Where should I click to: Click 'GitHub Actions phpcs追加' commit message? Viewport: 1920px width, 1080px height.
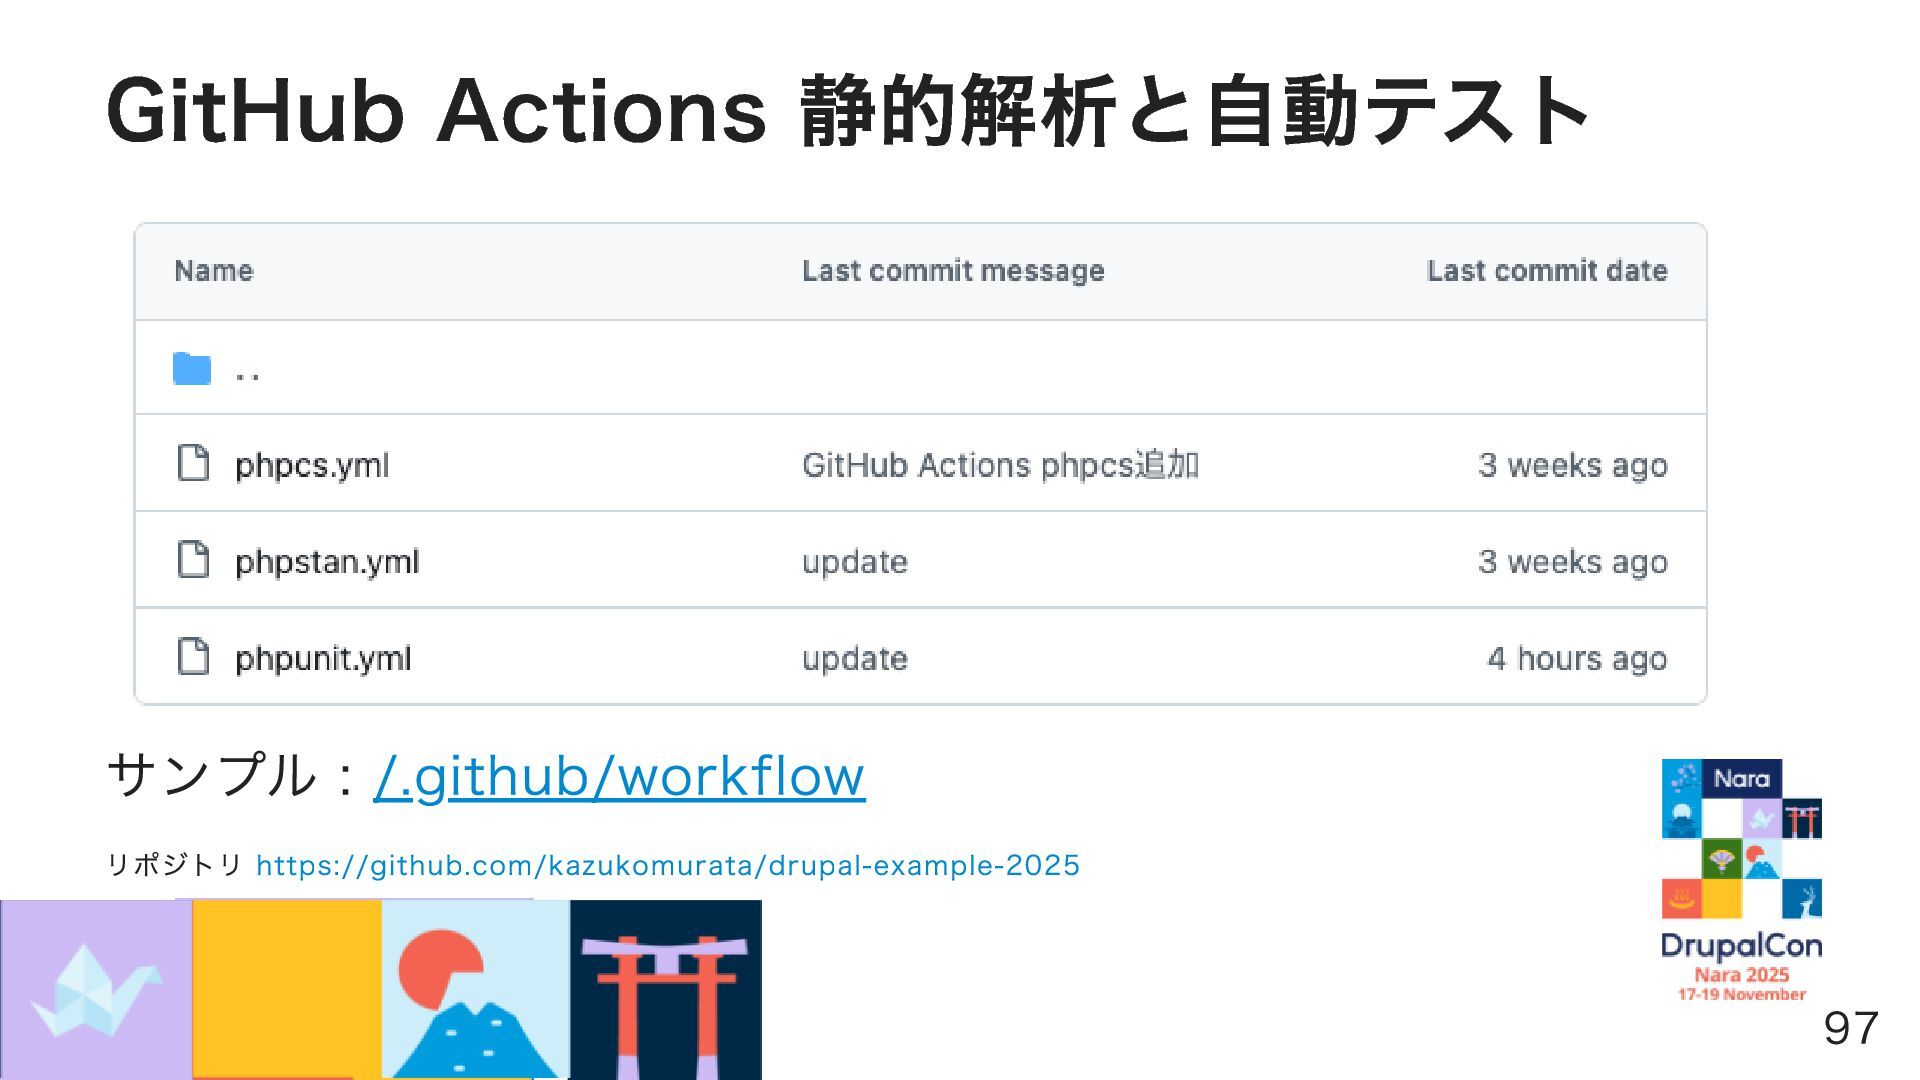tap(999, 465)
